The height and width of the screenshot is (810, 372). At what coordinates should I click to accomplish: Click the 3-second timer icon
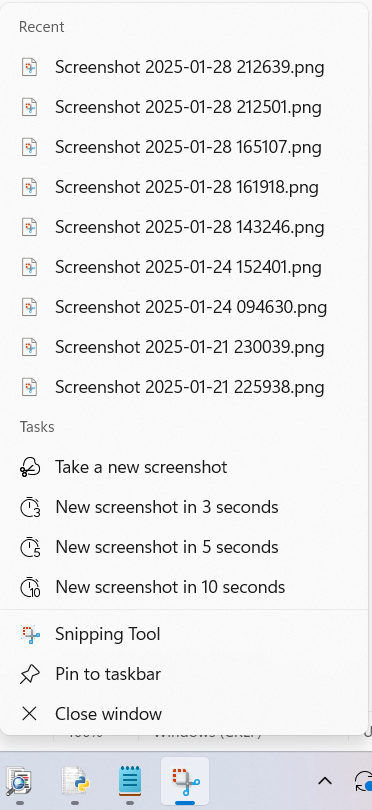click(30, 507)
